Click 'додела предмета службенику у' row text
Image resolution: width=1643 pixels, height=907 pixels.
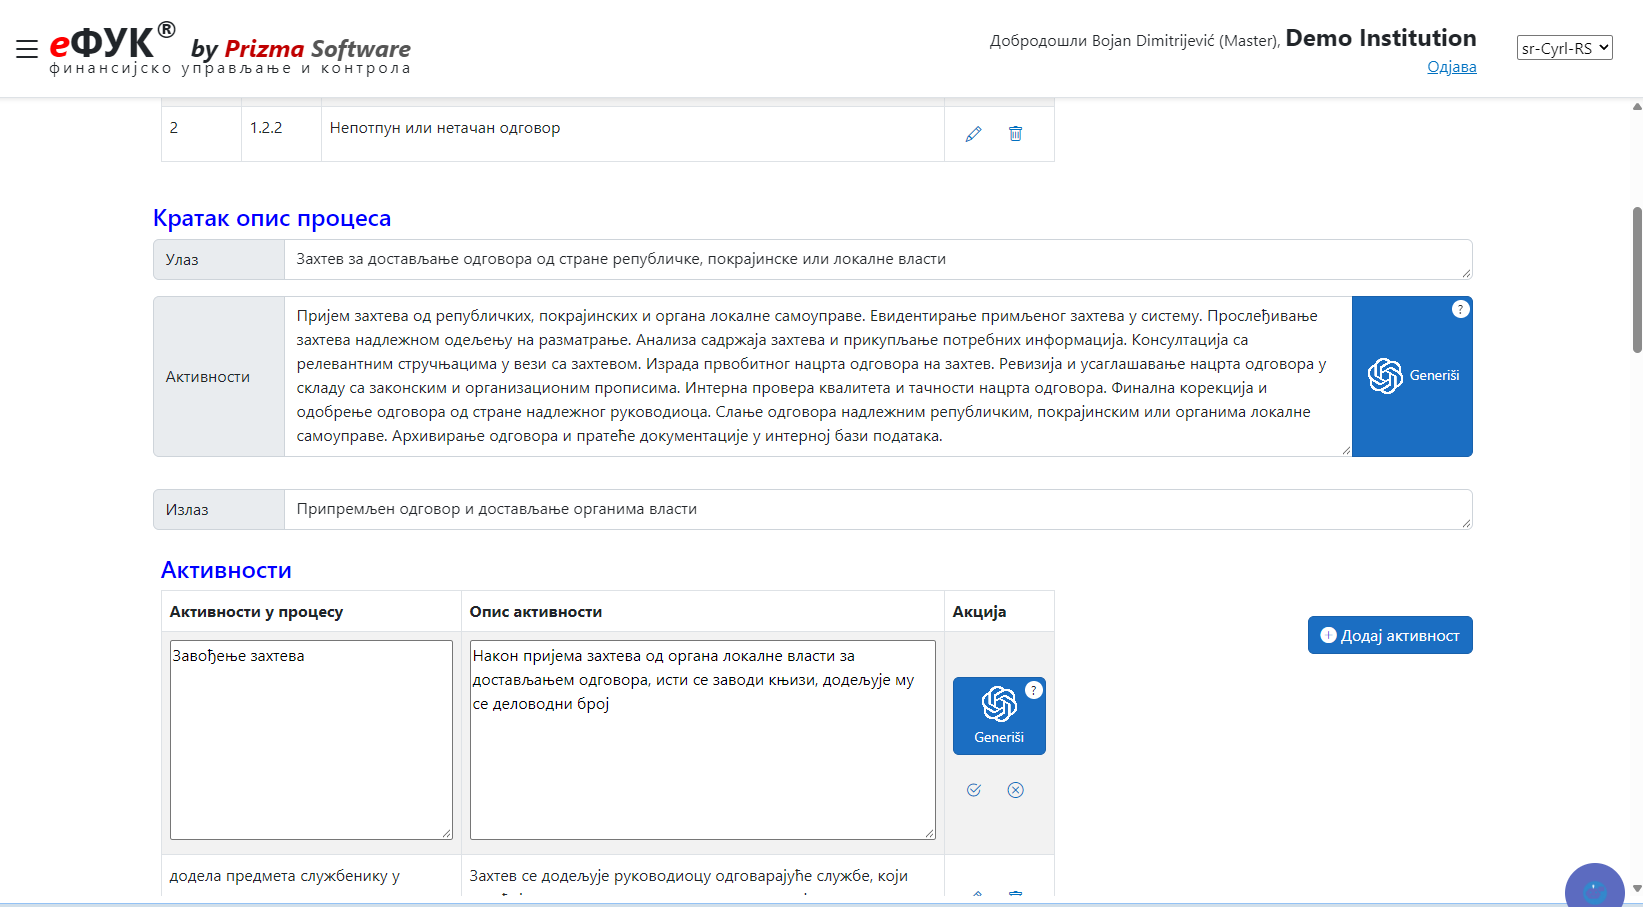tap(285, 876)
